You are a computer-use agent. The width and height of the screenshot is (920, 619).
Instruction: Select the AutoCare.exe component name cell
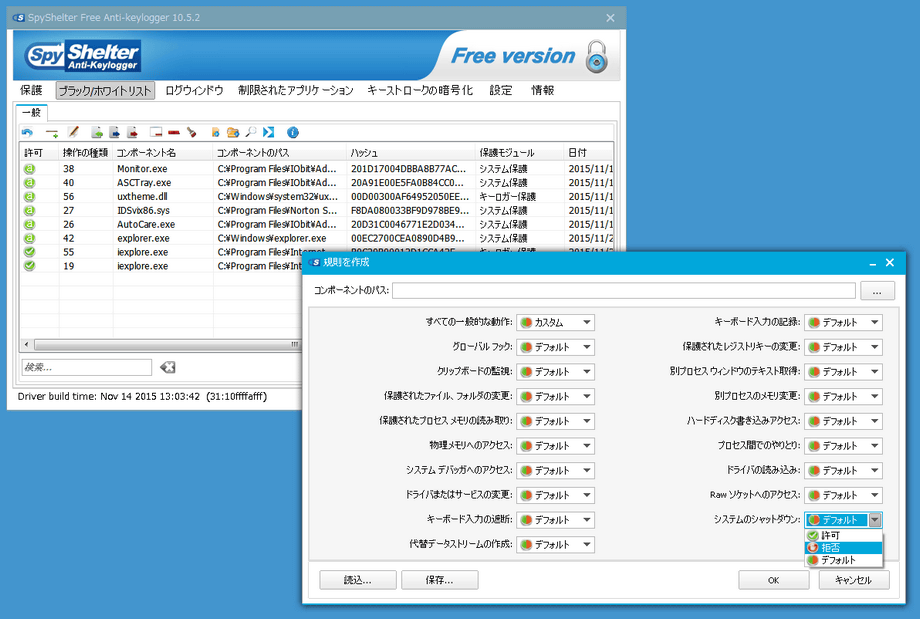146,225
